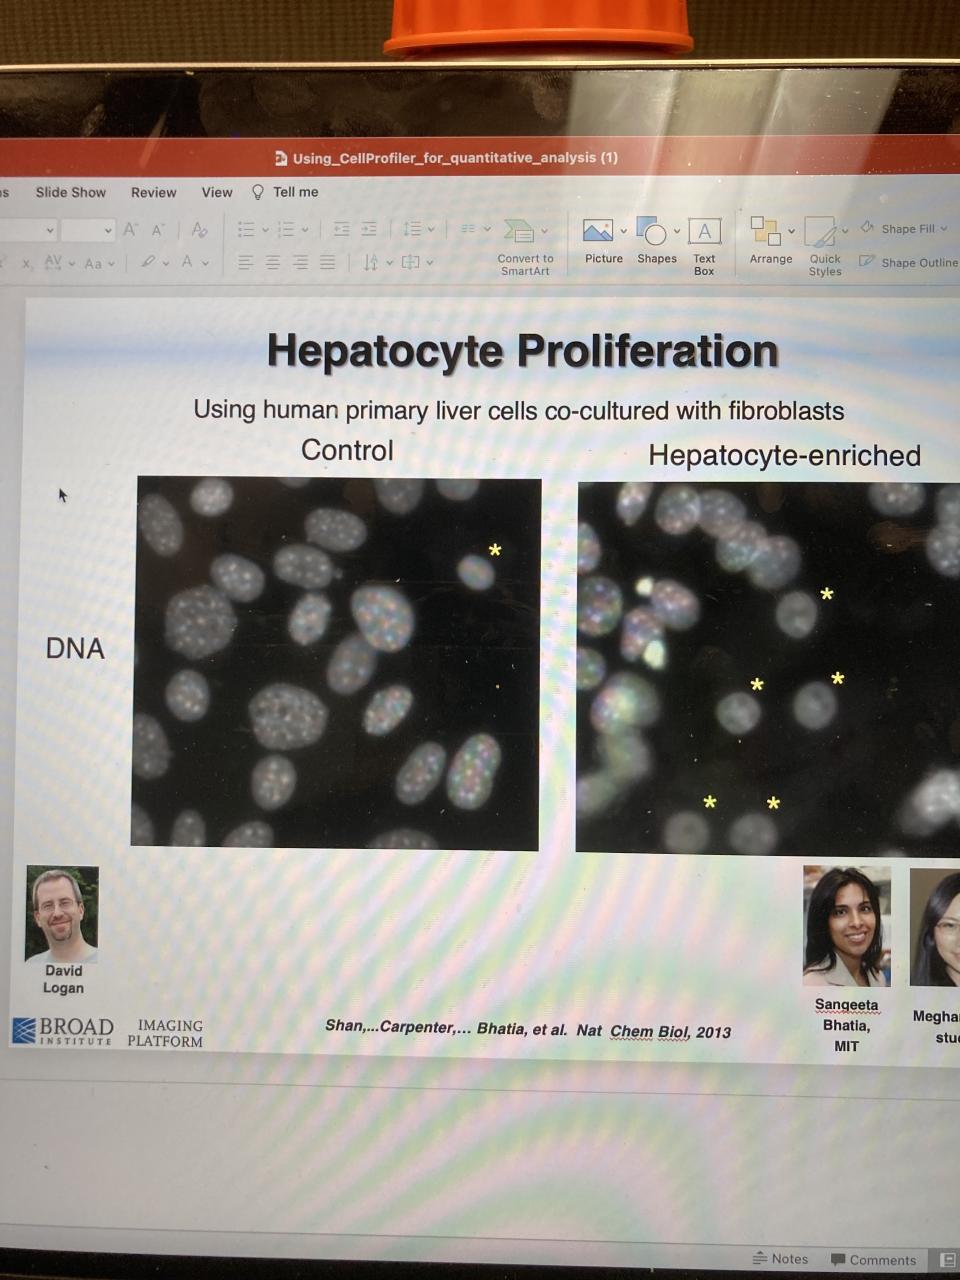Screen dimensions: 960x1280
Task: Open the Comments pane
Action: (x=873, y=1260)
